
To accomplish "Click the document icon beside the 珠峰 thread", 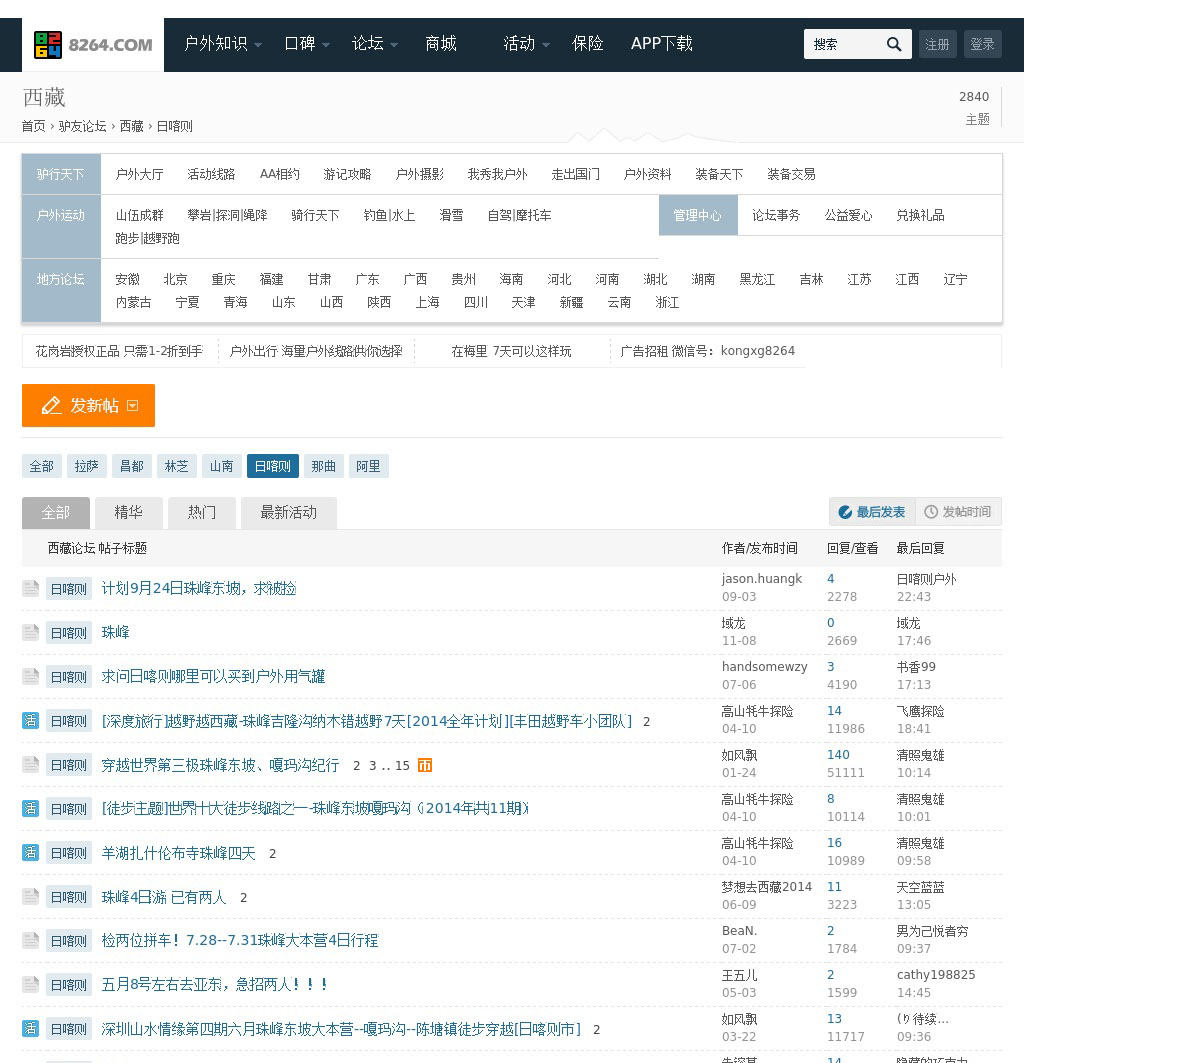I will point(31,633).
